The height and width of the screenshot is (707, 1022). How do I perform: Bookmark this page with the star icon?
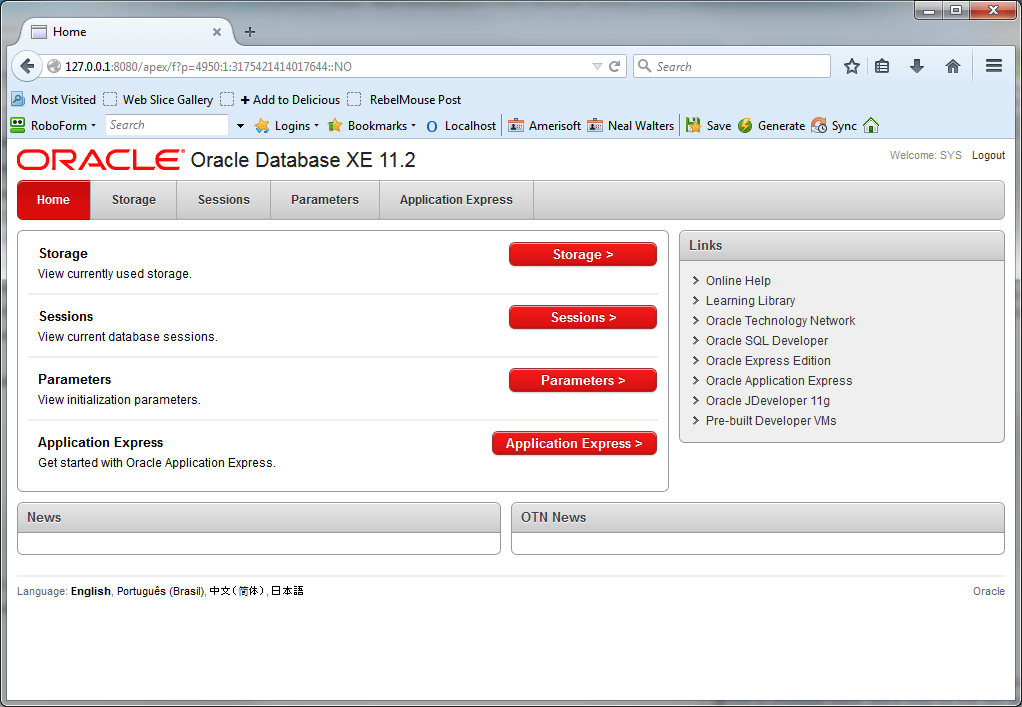(x=851, y=66)
